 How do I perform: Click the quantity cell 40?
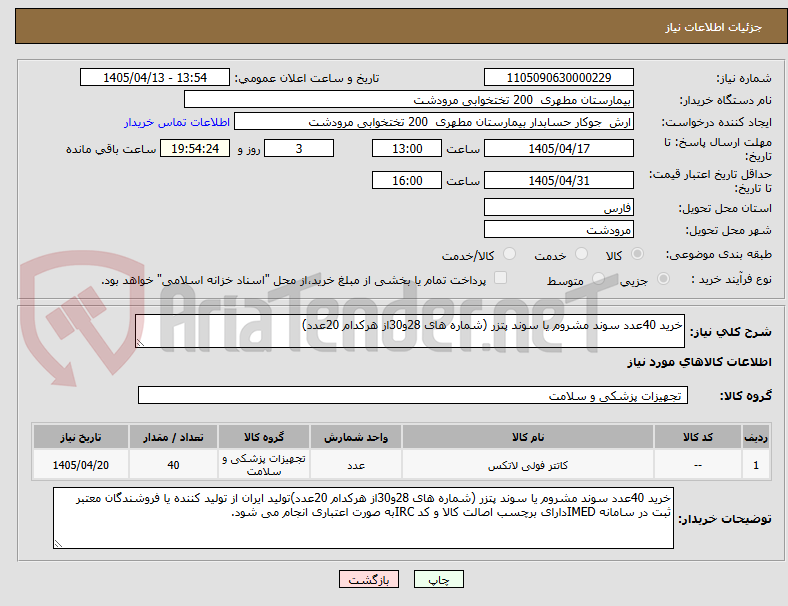tap(173, 465)
